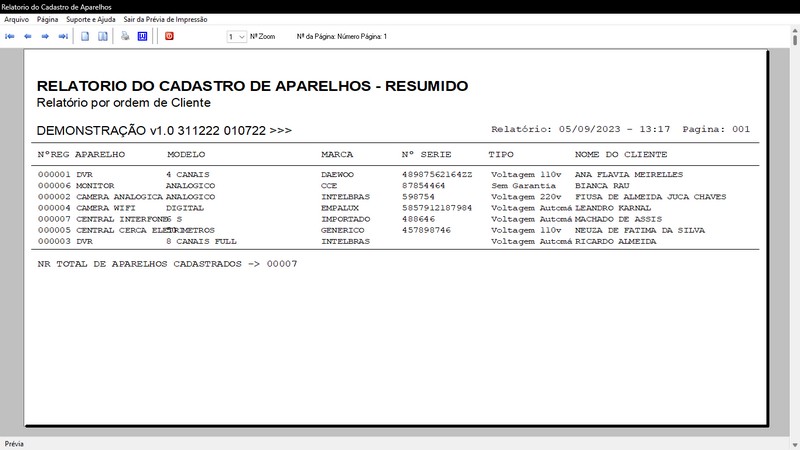800x450 pixels.
Task: Click brand 'CCE'
Action: 329,186
